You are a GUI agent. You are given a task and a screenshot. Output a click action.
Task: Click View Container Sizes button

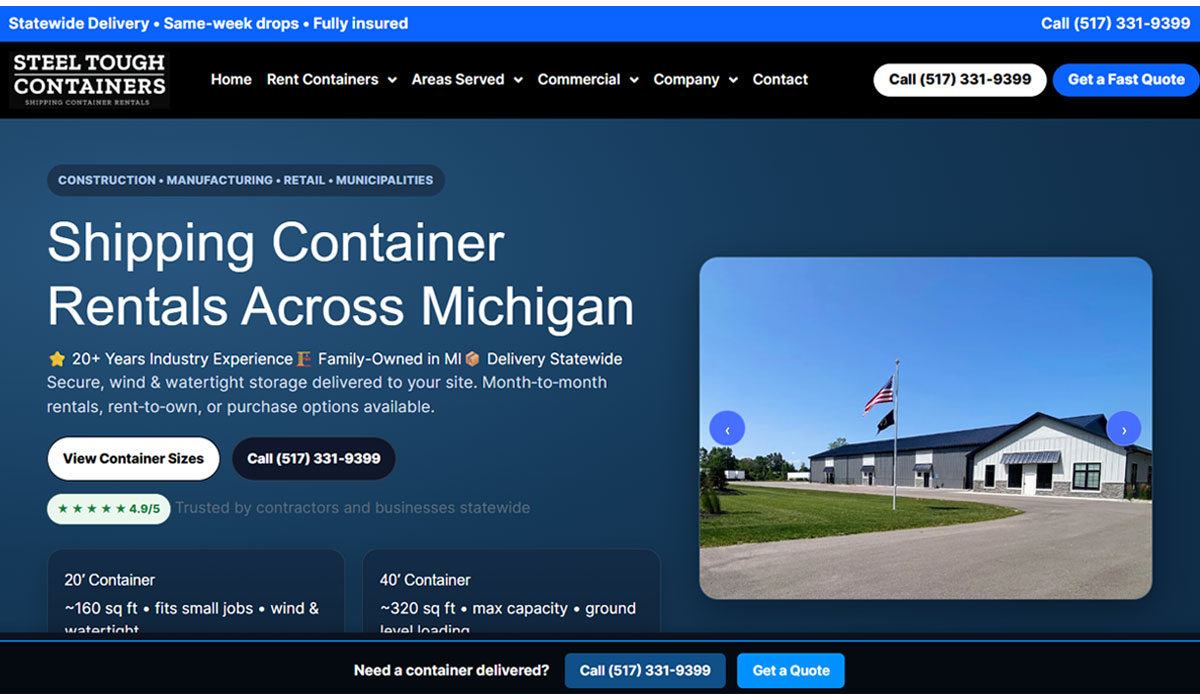(x=133, y=458)
